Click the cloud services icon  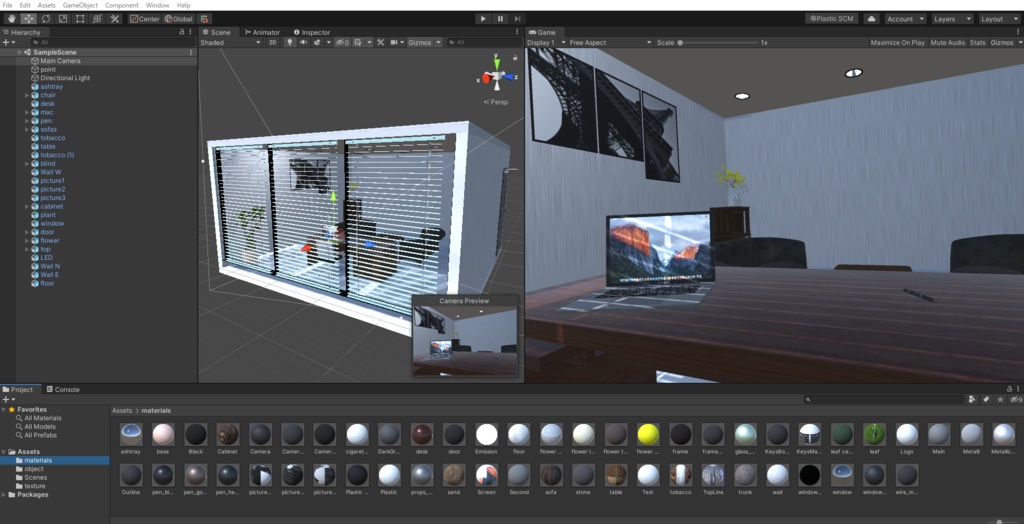871,19
